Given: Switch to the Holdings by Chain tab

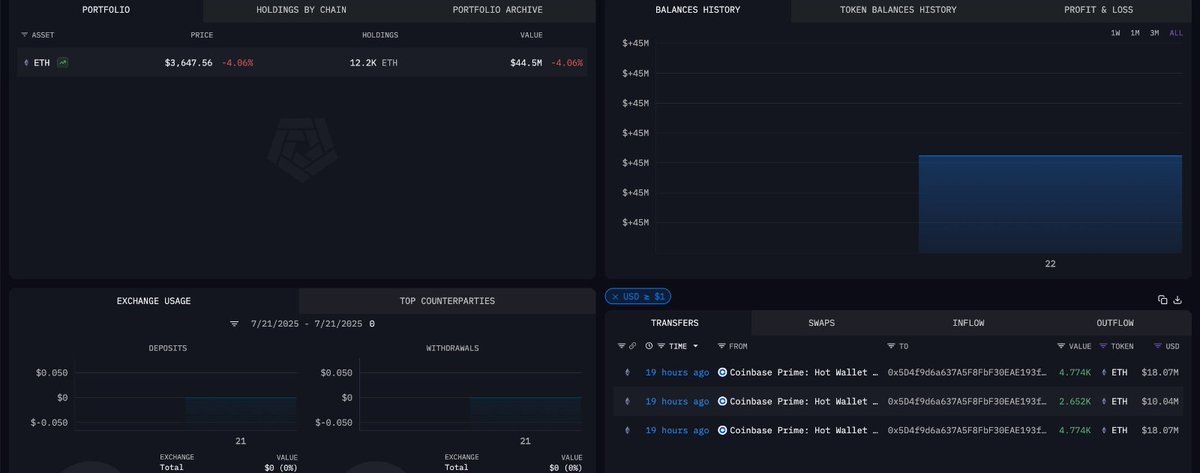Looking at the screenshot, I should 300,10.
